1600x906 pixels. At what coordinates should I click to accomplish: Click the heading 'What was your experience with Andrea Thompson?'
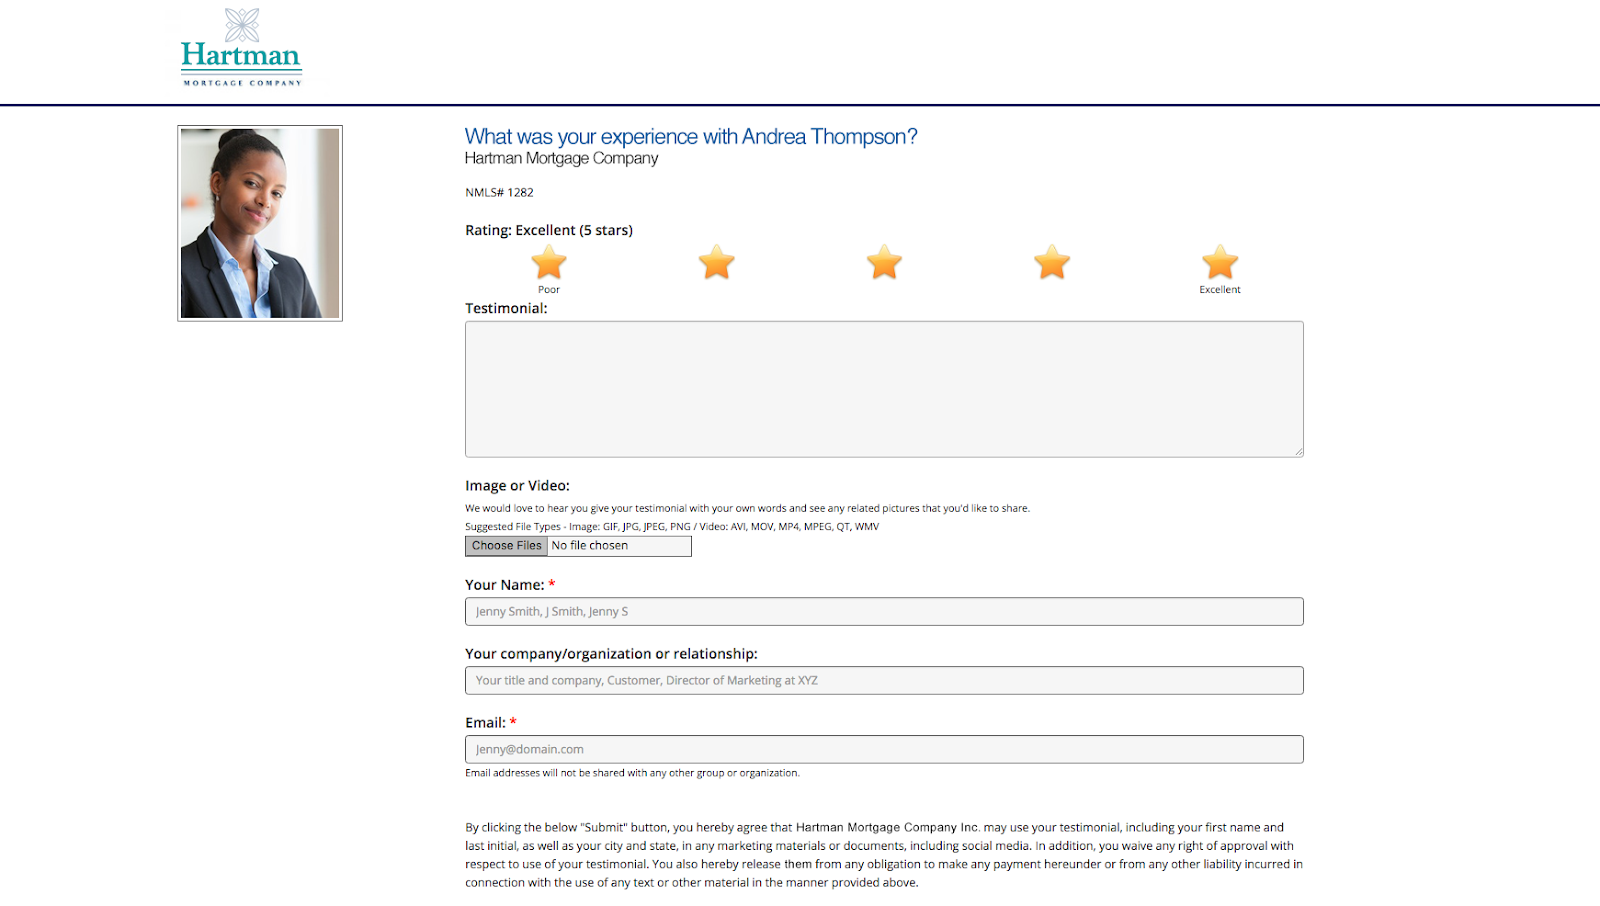coord(691,137)
